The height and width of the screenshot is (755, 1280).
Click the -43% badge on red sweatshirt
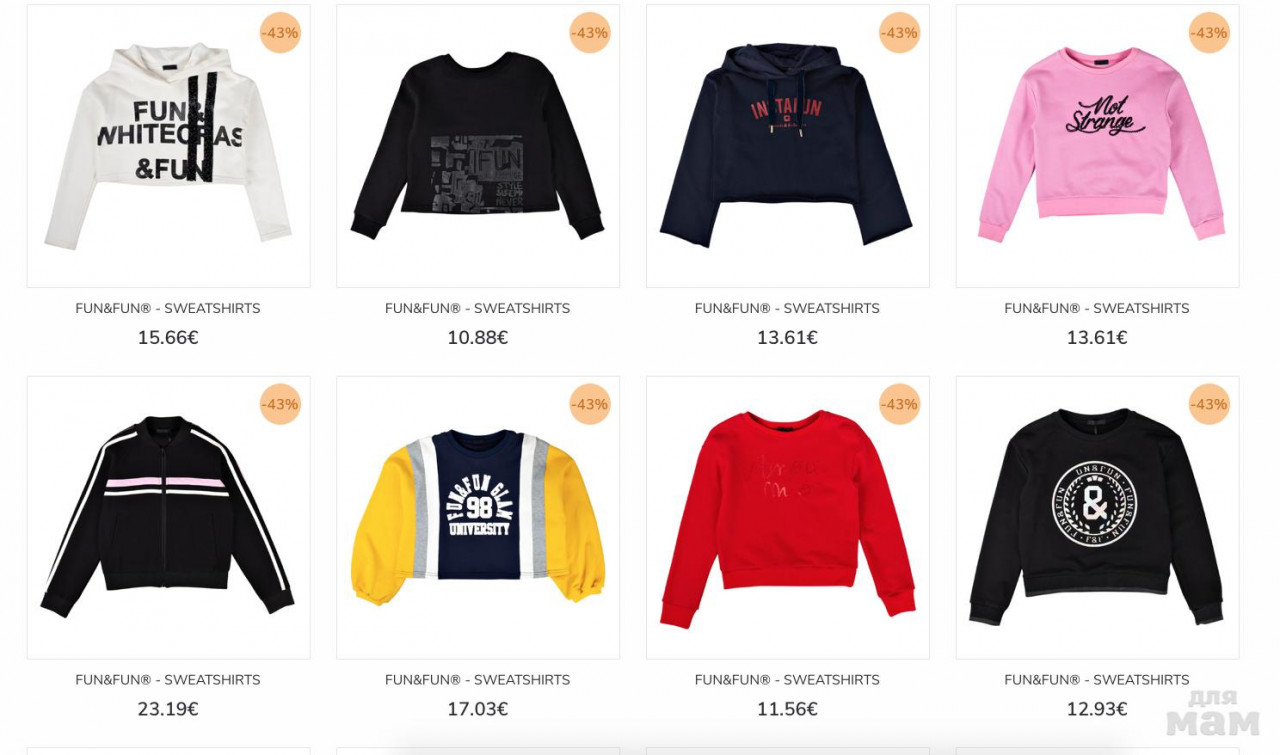(x=899, y=404)
